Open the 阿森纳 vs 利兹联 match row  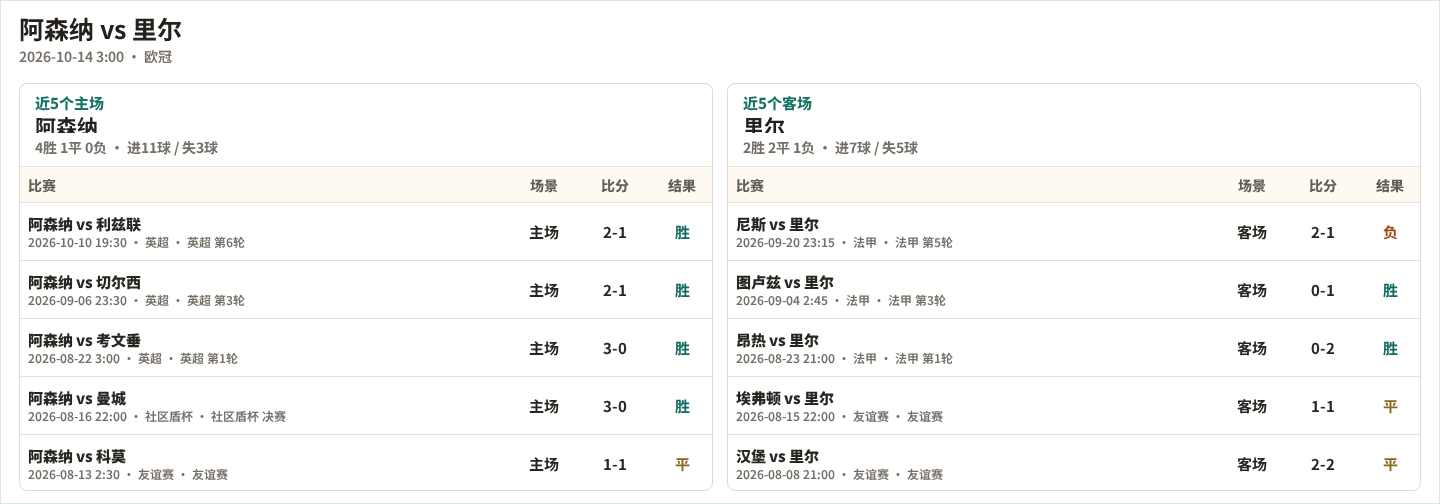(366, 232)
